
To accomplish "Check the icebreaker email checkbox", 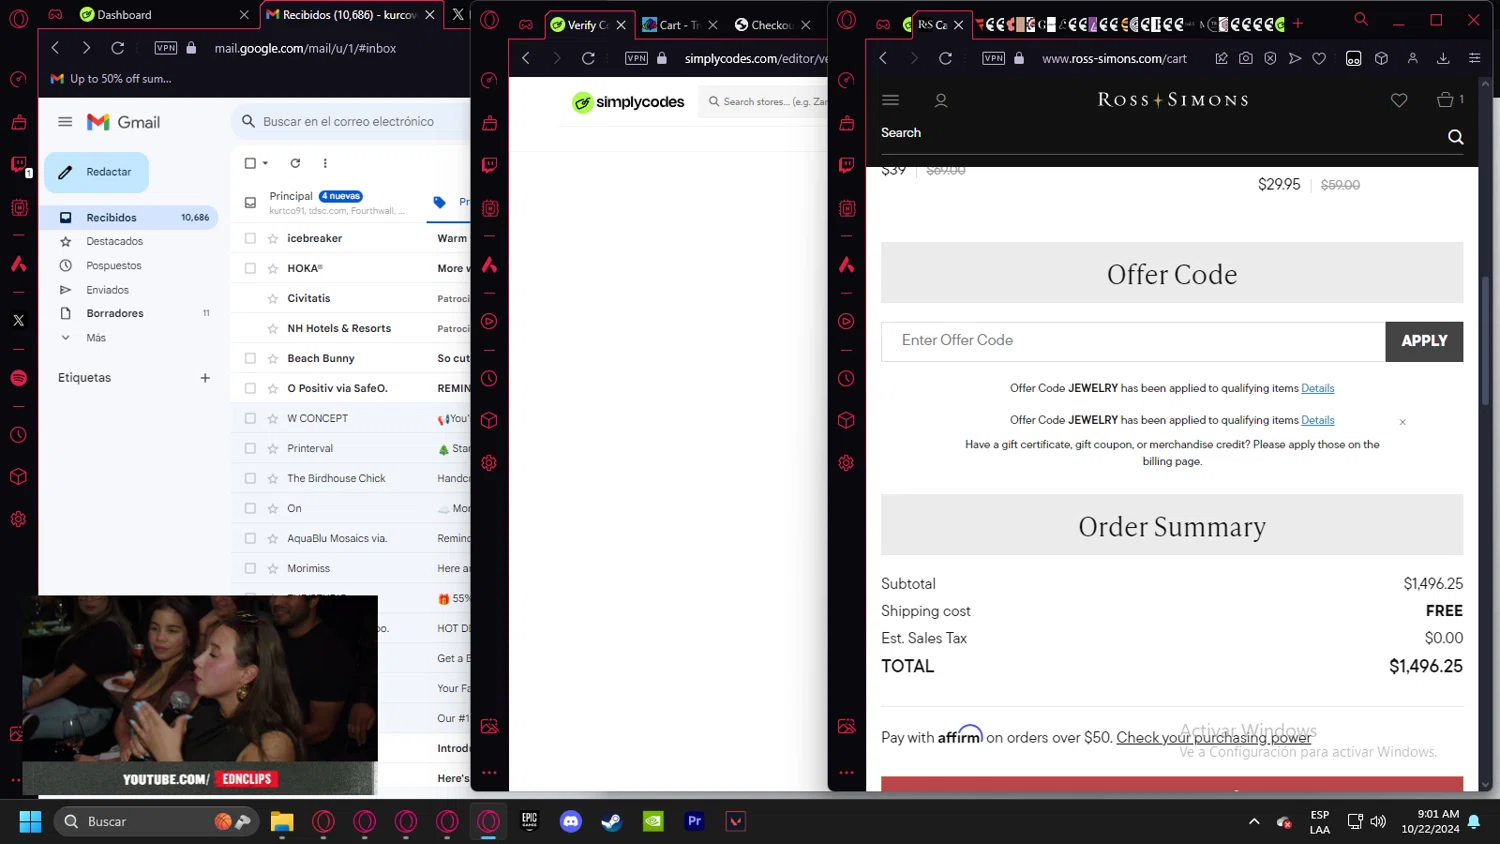I will coord(250,238).
